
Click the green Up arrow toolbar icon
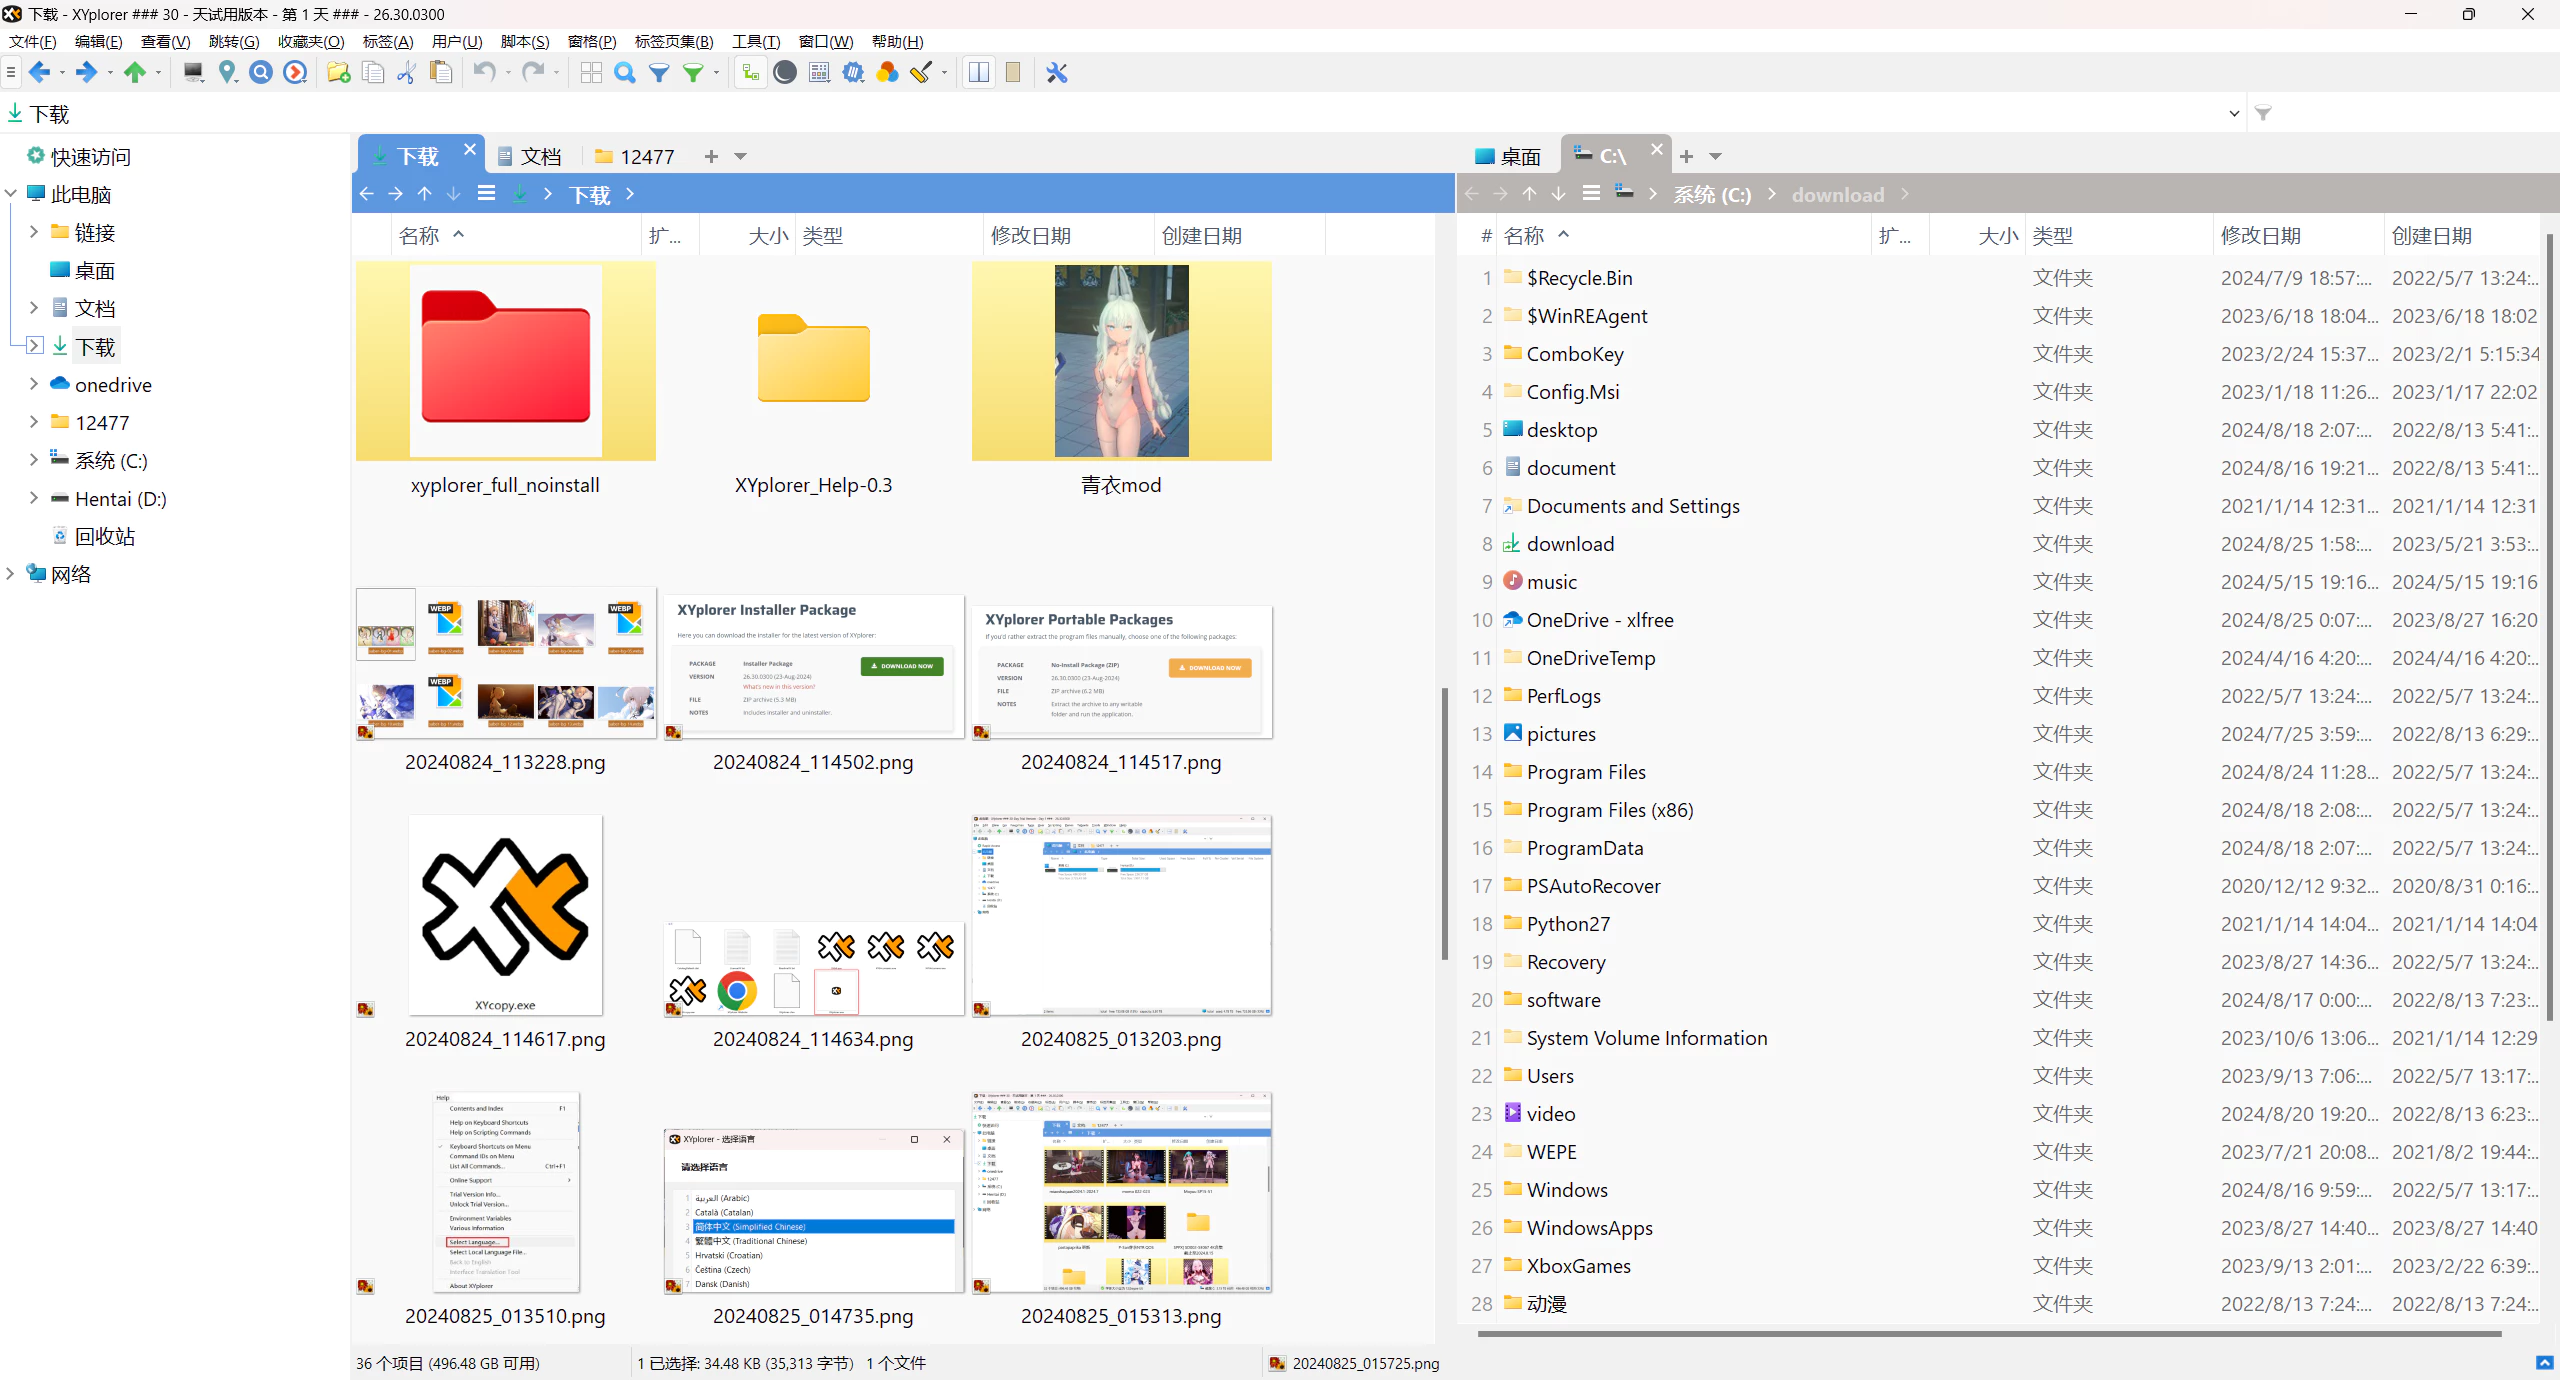(135, 72)
